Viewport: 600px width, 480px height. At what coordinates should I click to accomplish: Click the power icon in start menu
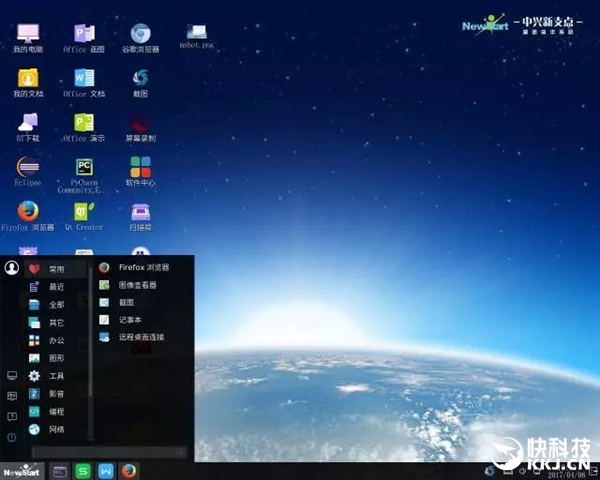point(12,438)
